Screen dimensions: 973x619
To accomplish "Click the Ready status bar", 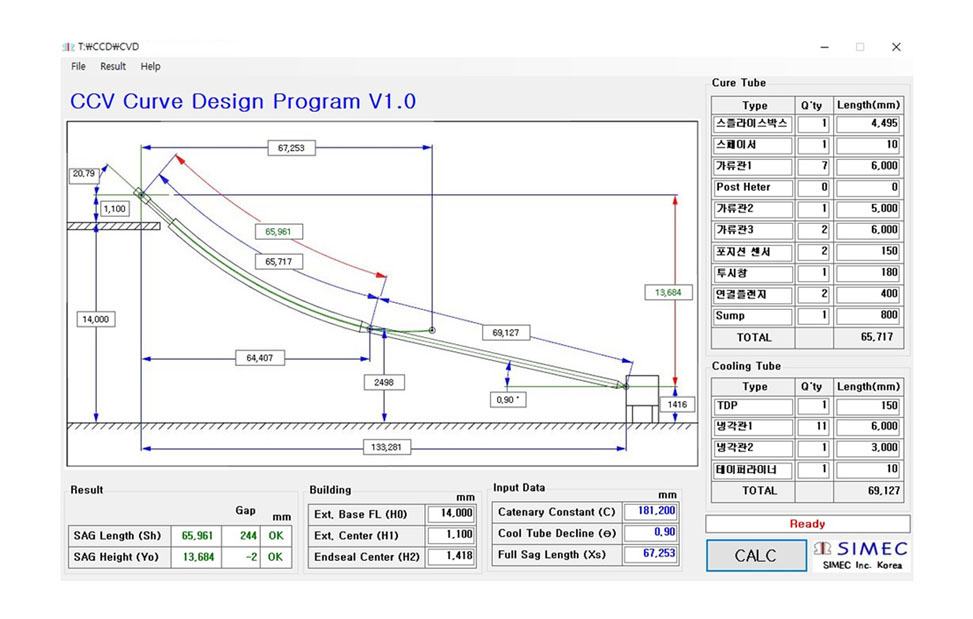I will click(807, 524).
